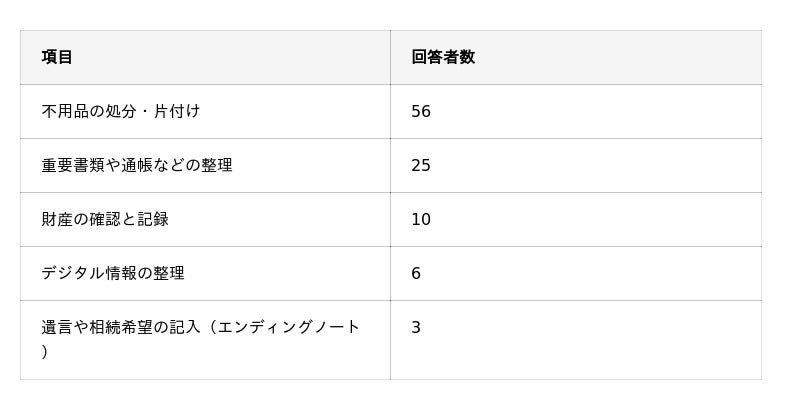This screenshot has width=800, height=410.
Task: Click the cell showing 25
Action: point(421,165)
